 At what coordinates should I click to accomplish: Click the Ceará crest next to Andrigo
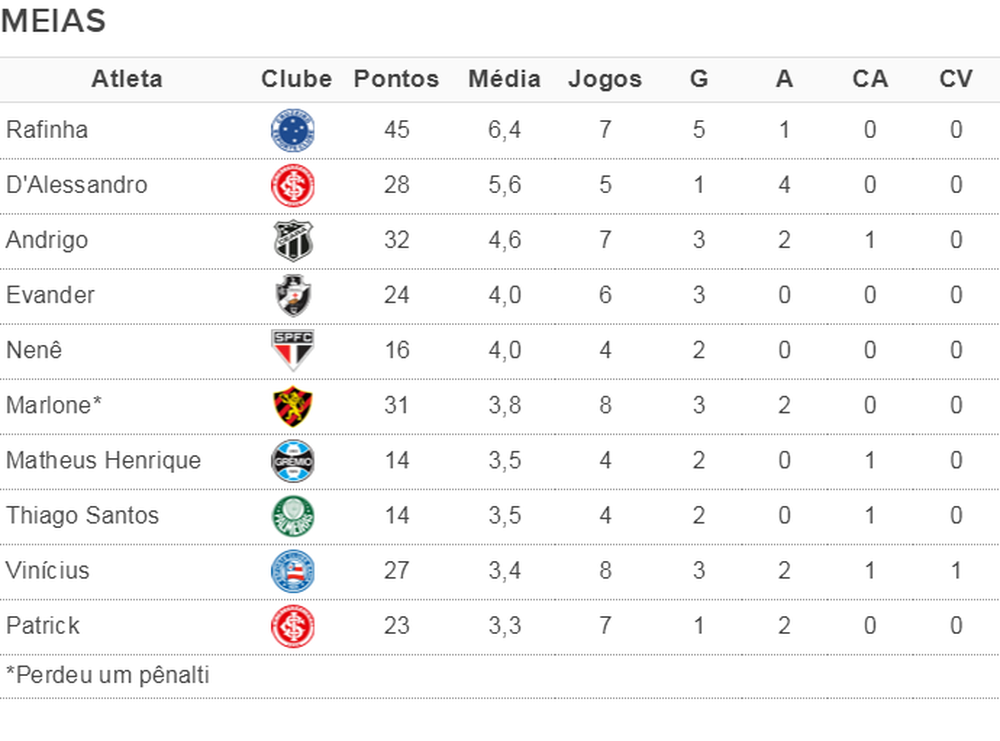[294, 241]
